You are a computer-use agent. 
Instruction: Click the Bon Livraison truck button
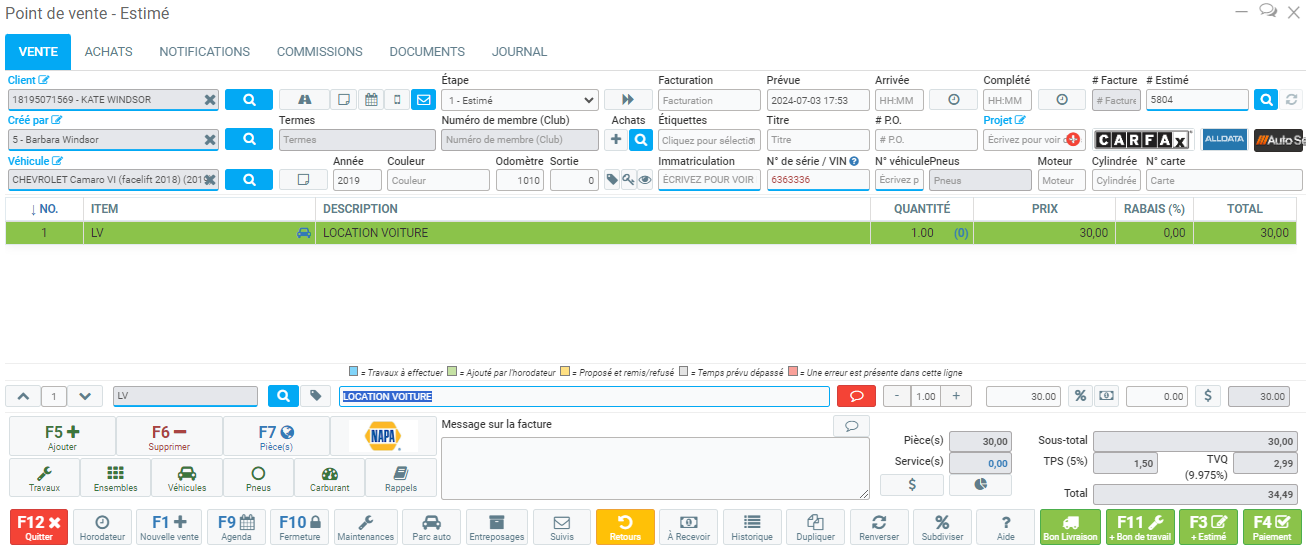pos(1070,527)
